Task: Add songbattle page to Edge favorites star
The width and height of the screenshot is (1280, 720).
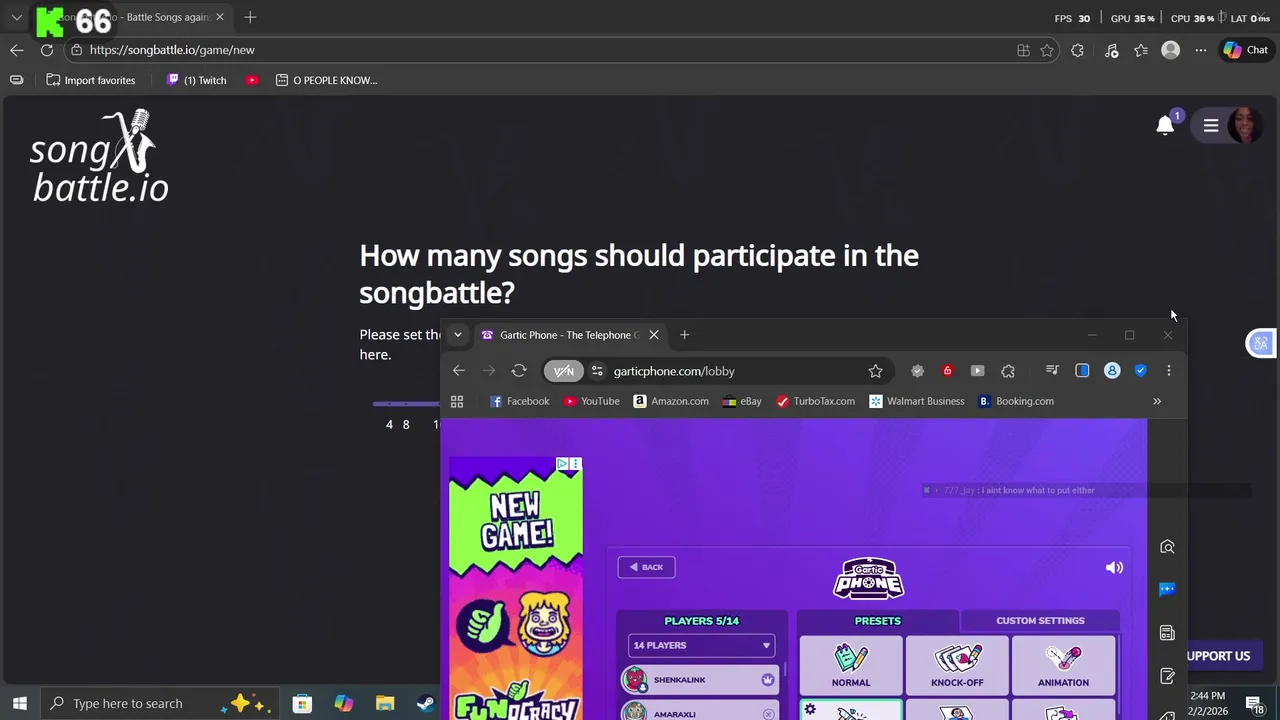Action: tap(1047, 50)
